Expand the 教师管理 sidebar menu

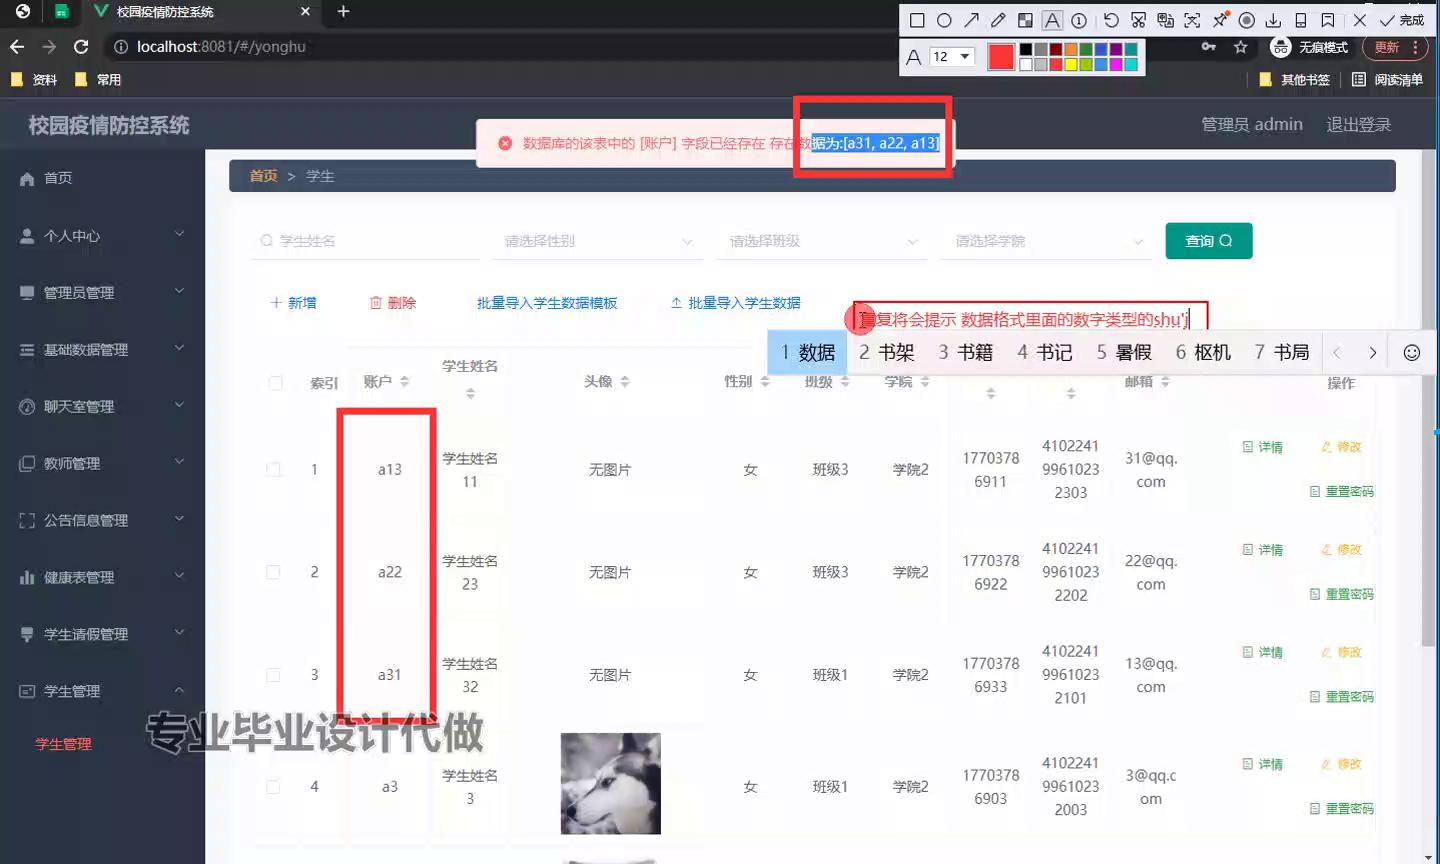(x=102, y=463)
